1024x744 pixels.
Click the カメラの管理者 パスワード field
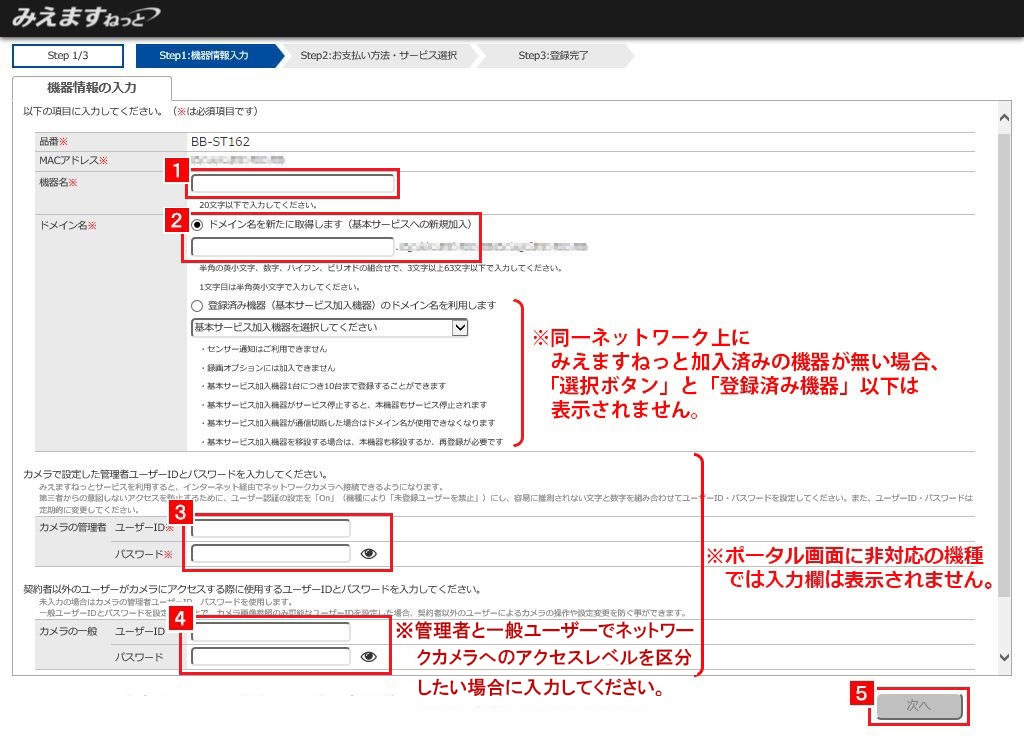tap(271, 554)
